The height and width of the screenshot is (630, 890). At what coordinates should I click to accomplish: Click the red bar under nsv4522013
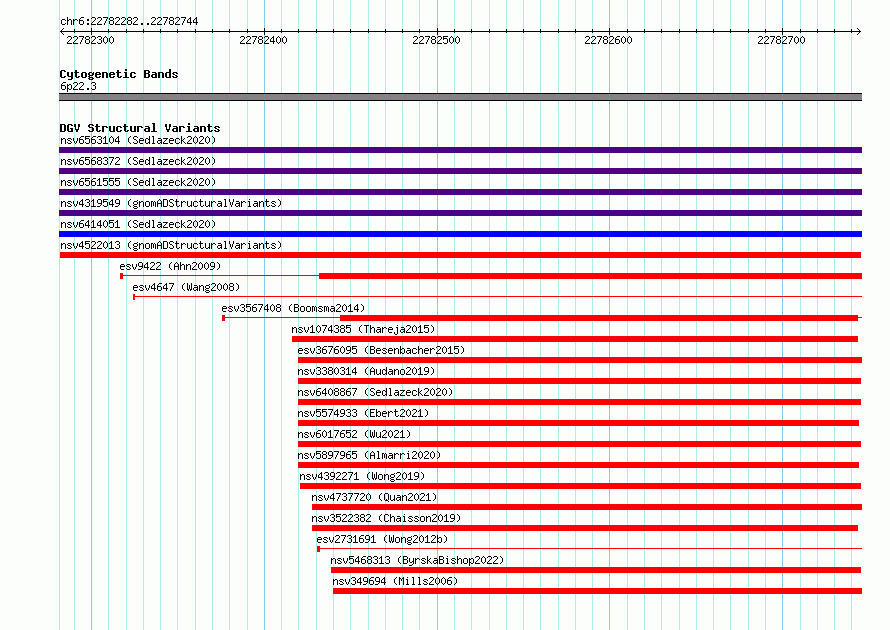(460, 255)
